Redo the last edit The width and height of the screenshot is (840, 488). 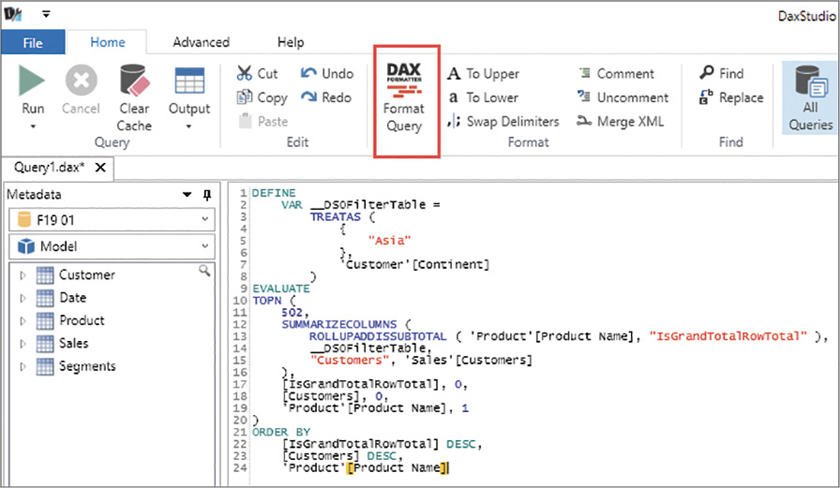point(326,97)
